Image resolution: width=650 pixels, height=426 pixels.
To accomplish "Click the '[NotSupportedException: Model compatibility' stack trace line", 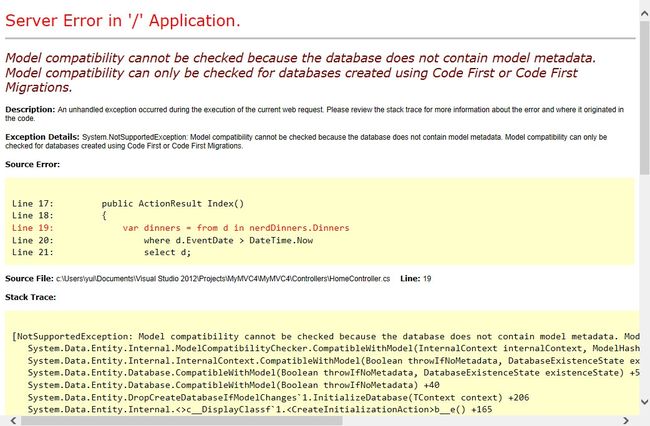I will coord(326,336).
